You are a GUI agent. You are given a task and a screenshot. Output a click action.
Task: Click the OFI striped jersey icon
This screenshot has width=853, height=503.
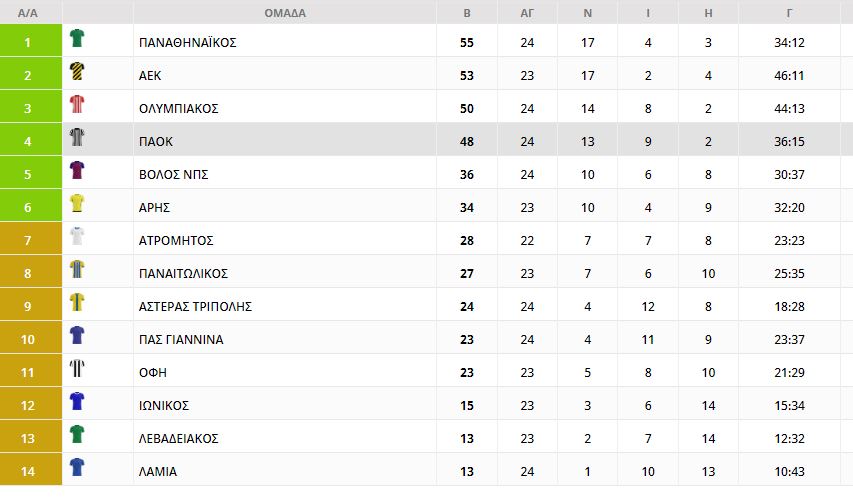tap(77, 369)
